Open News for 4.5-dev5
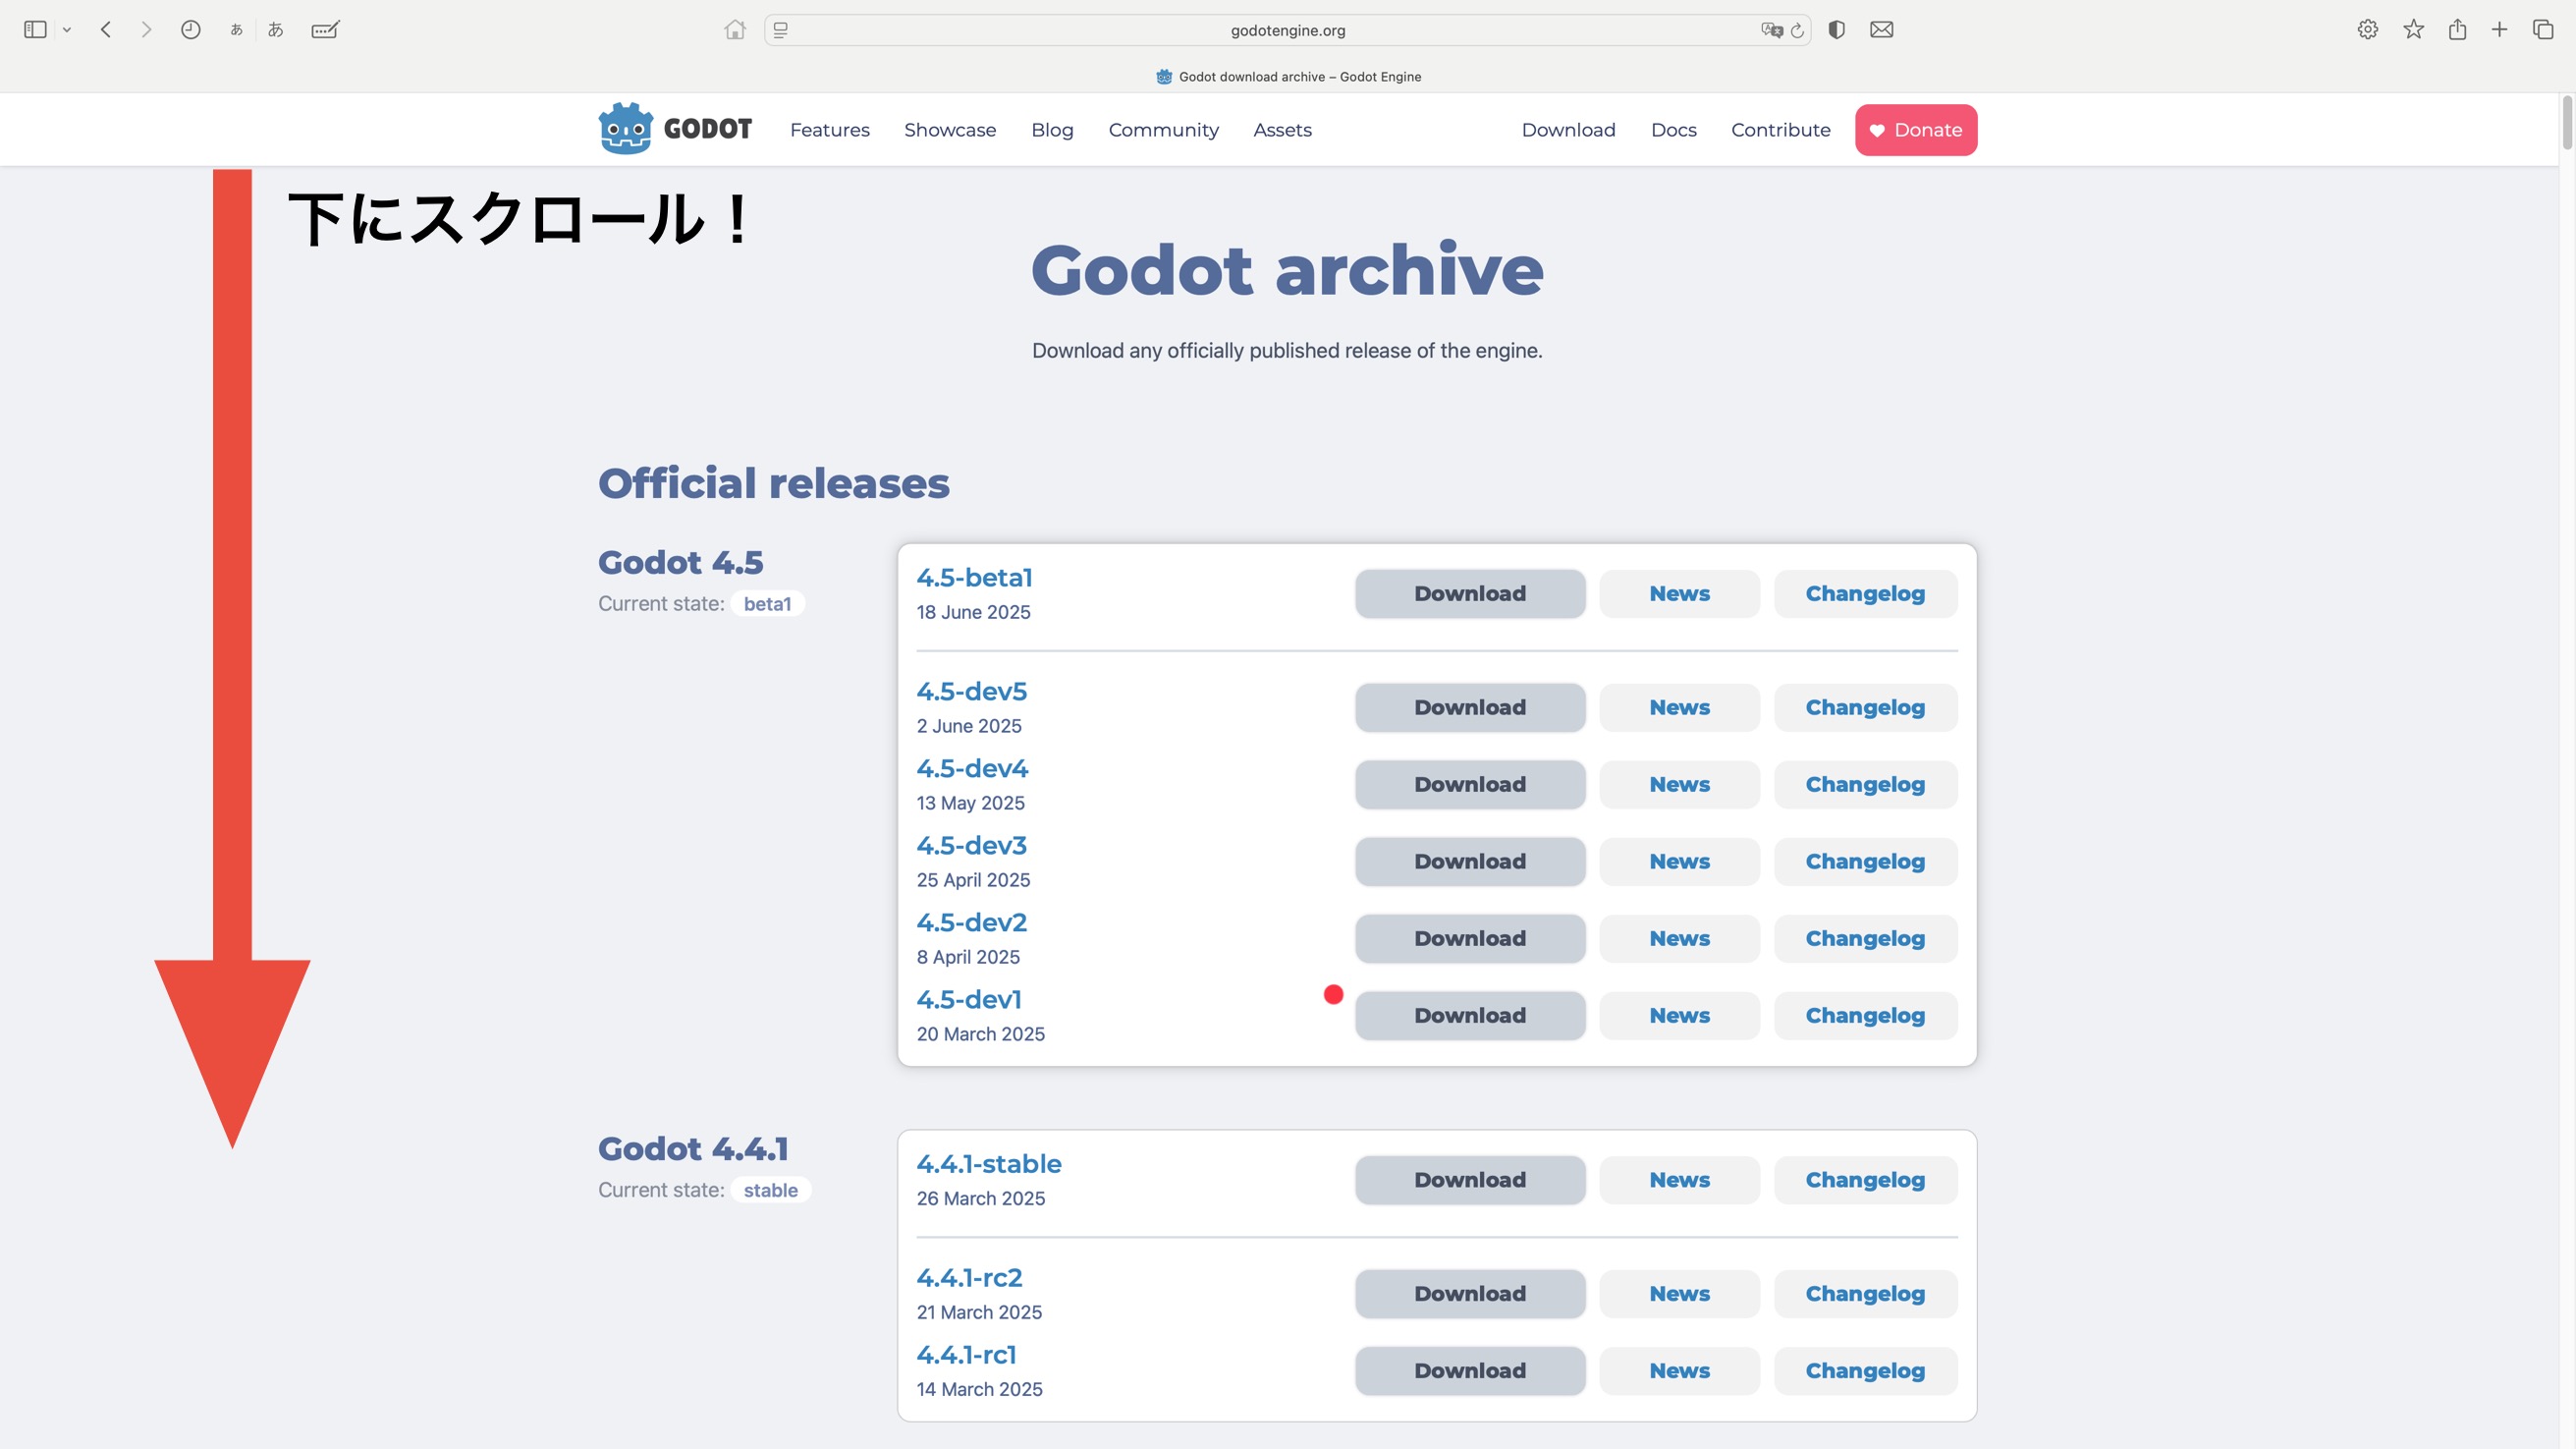The image size is (2576, 1449). (x=1679, y=708)
